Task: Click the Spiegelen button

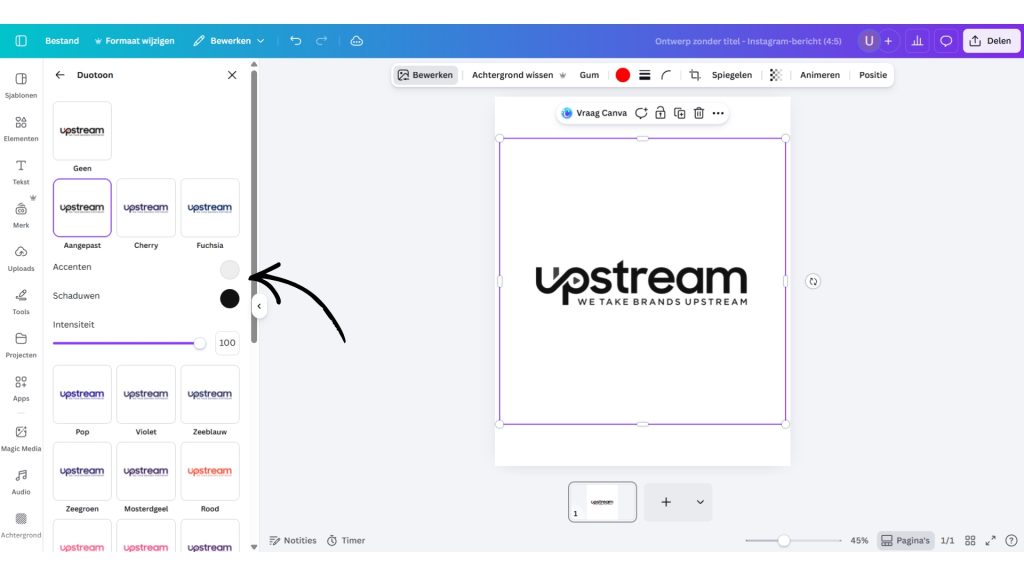Action: point(731,75)
